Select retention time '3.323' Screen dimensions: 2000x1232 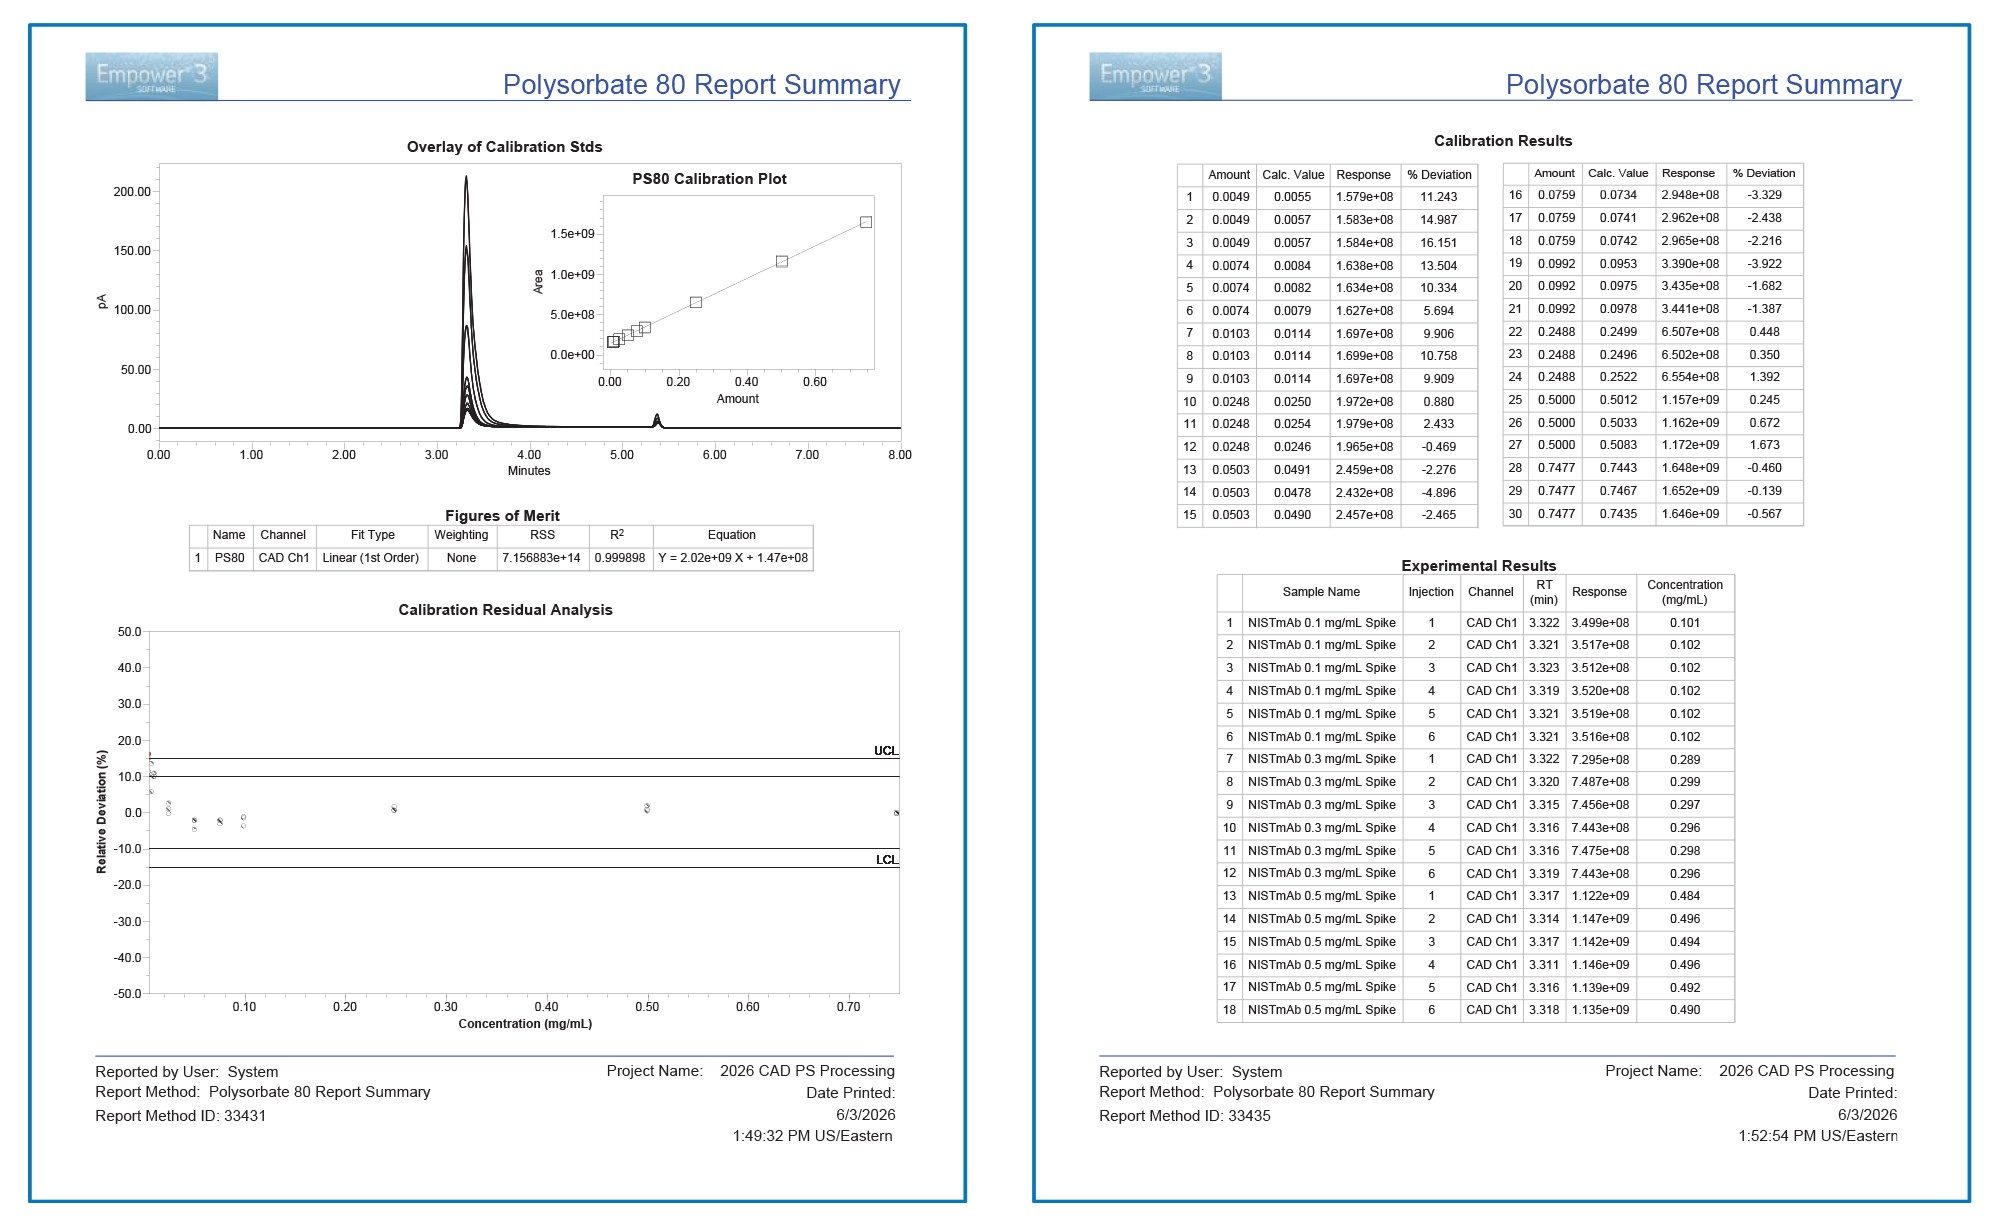[x=1544, y=668]
